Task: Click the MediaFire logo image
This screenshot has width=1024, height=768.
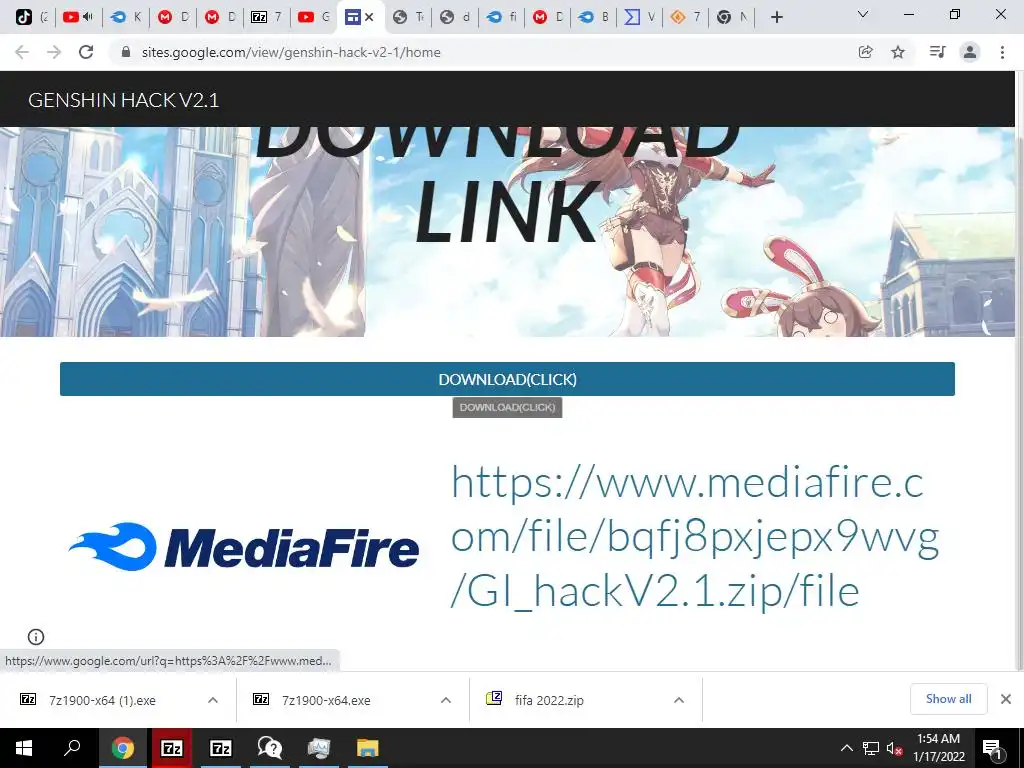Action: pos(244,547)
